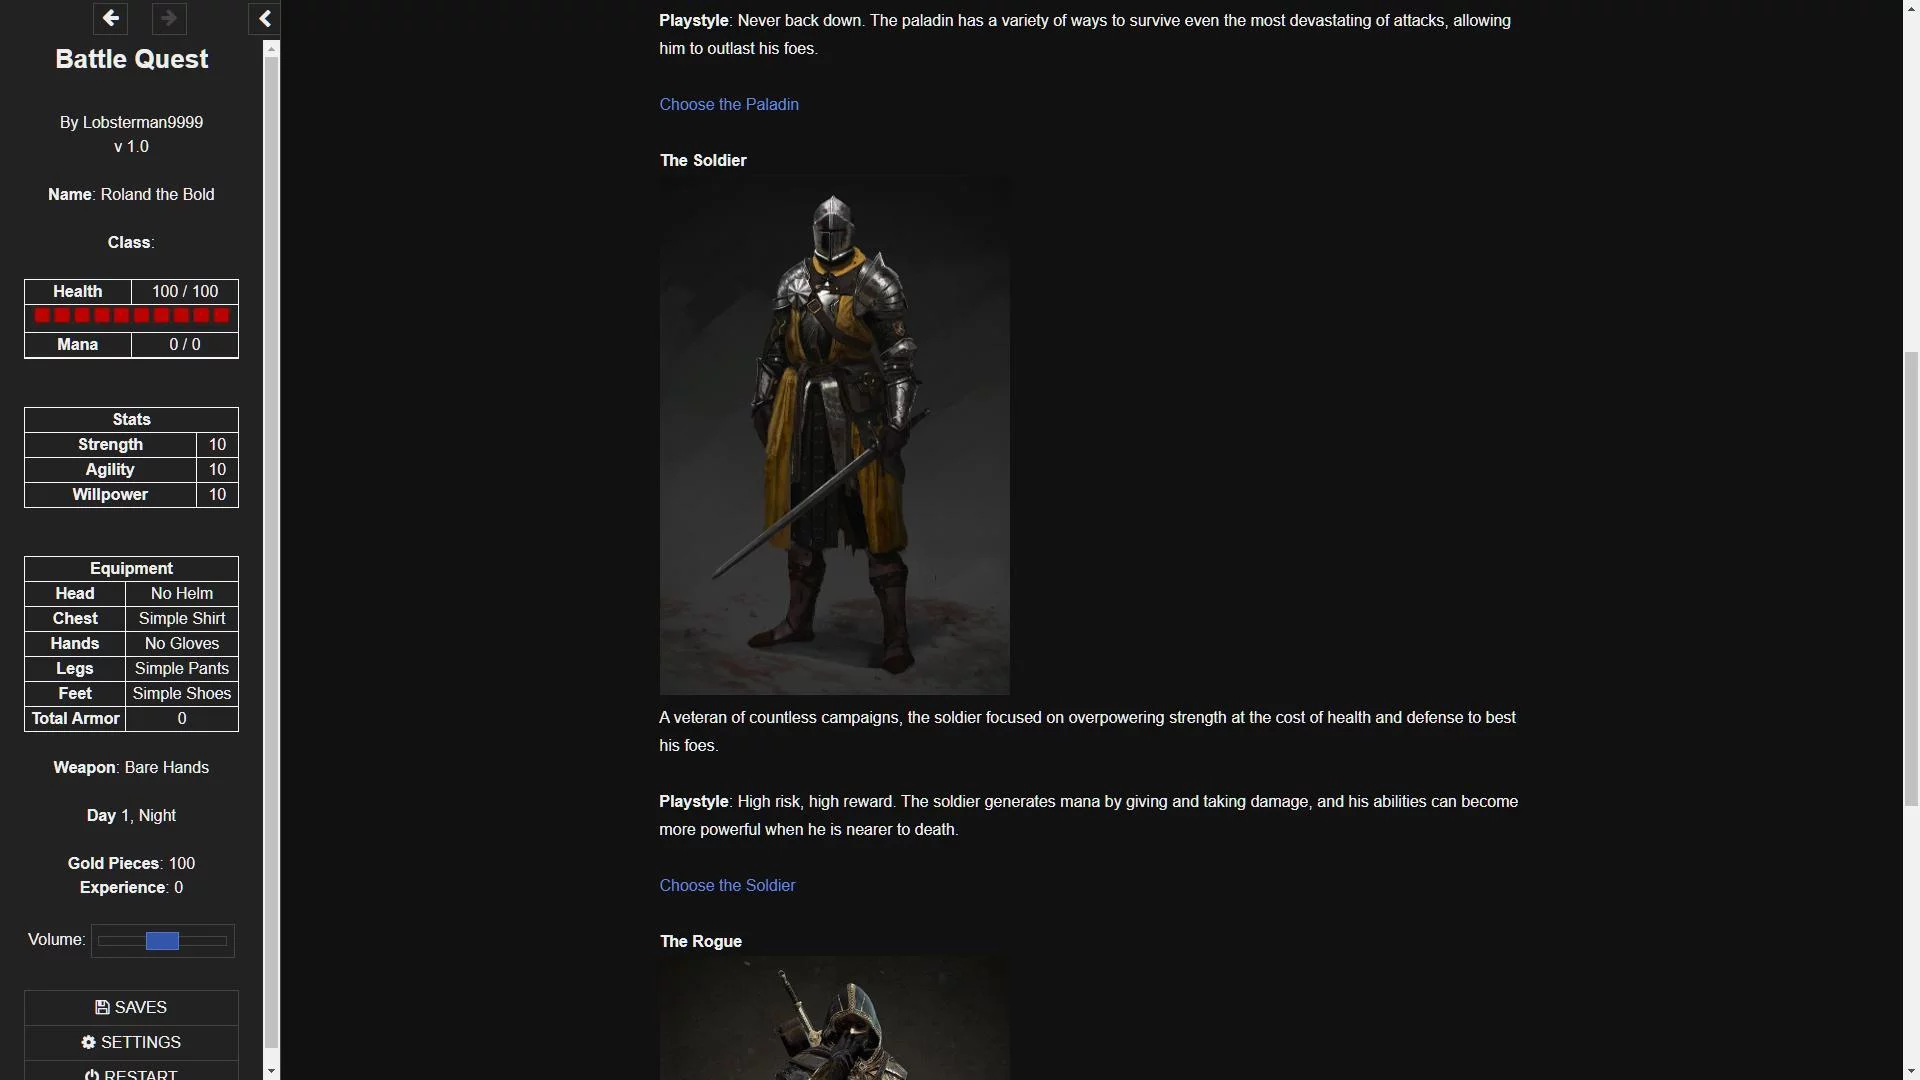
Task: Click the 'Day 1, Night' text
Action: coord(131,815)
